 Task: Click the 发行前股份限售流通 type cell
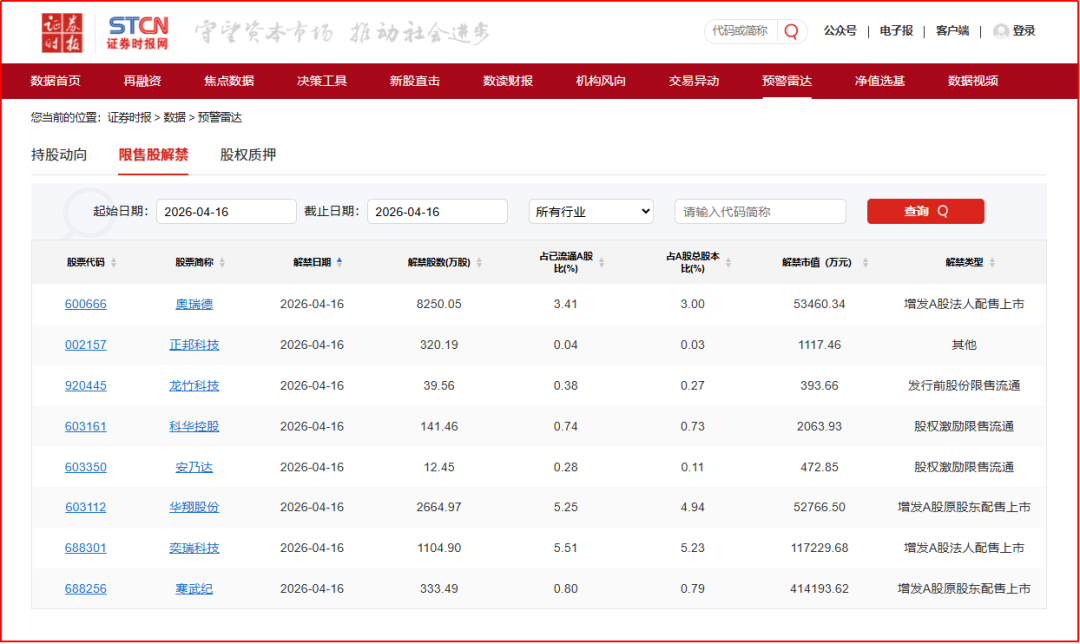[964, 386]
